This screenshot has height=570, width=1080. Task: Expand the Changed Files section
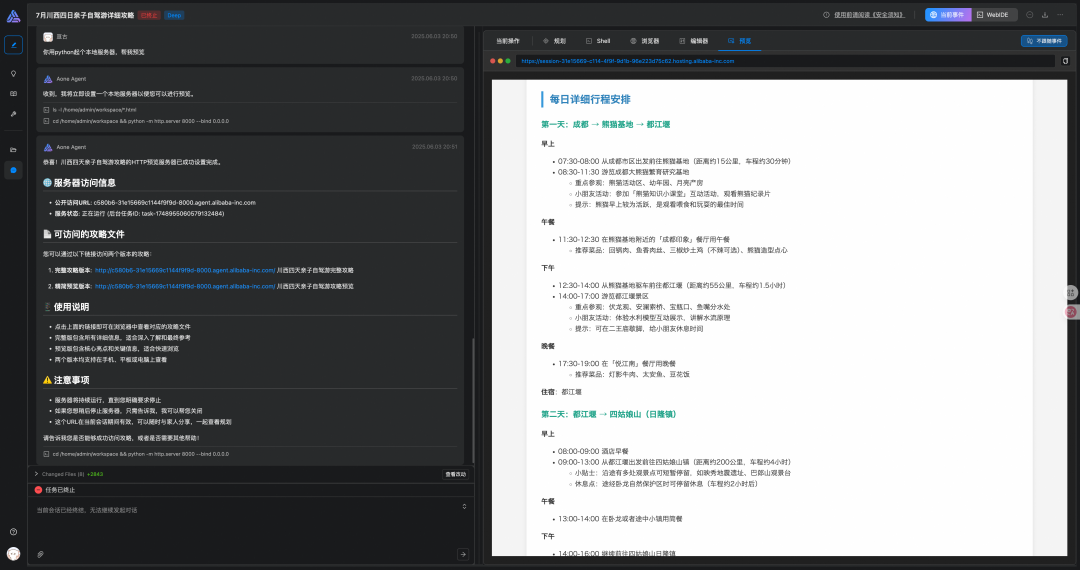tap(37, 474)
